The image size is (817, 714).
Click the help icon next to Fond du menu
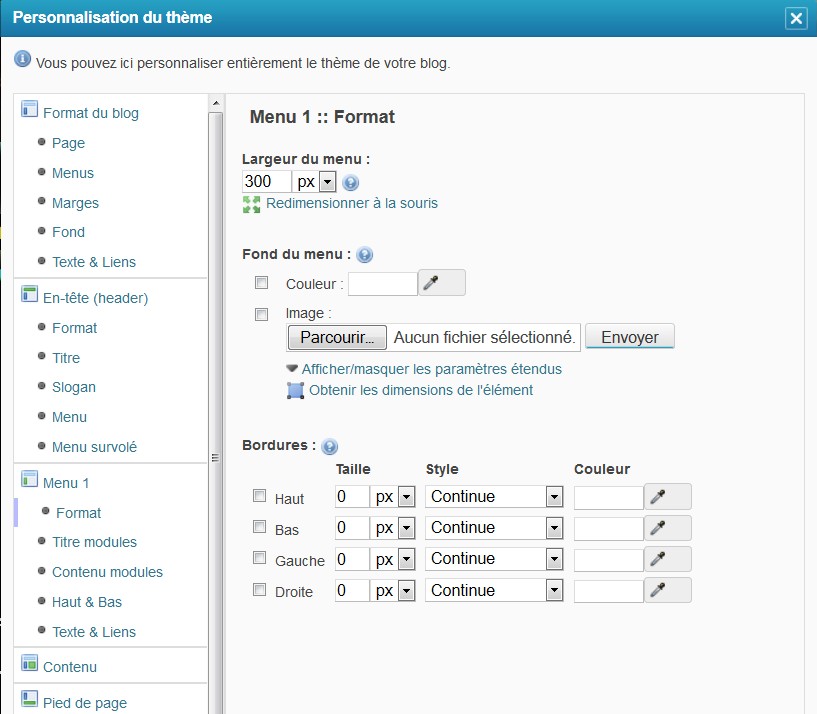364,255
